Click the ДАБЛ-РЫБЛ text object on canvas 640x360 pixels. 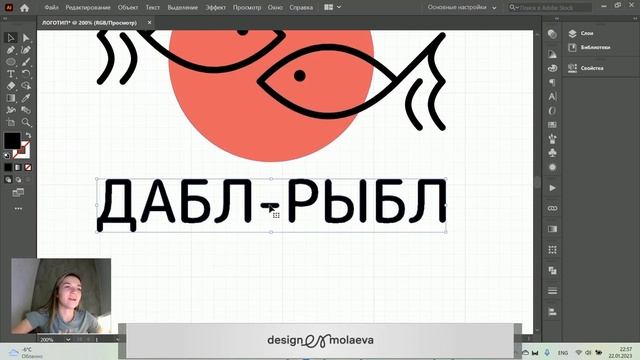271,205
